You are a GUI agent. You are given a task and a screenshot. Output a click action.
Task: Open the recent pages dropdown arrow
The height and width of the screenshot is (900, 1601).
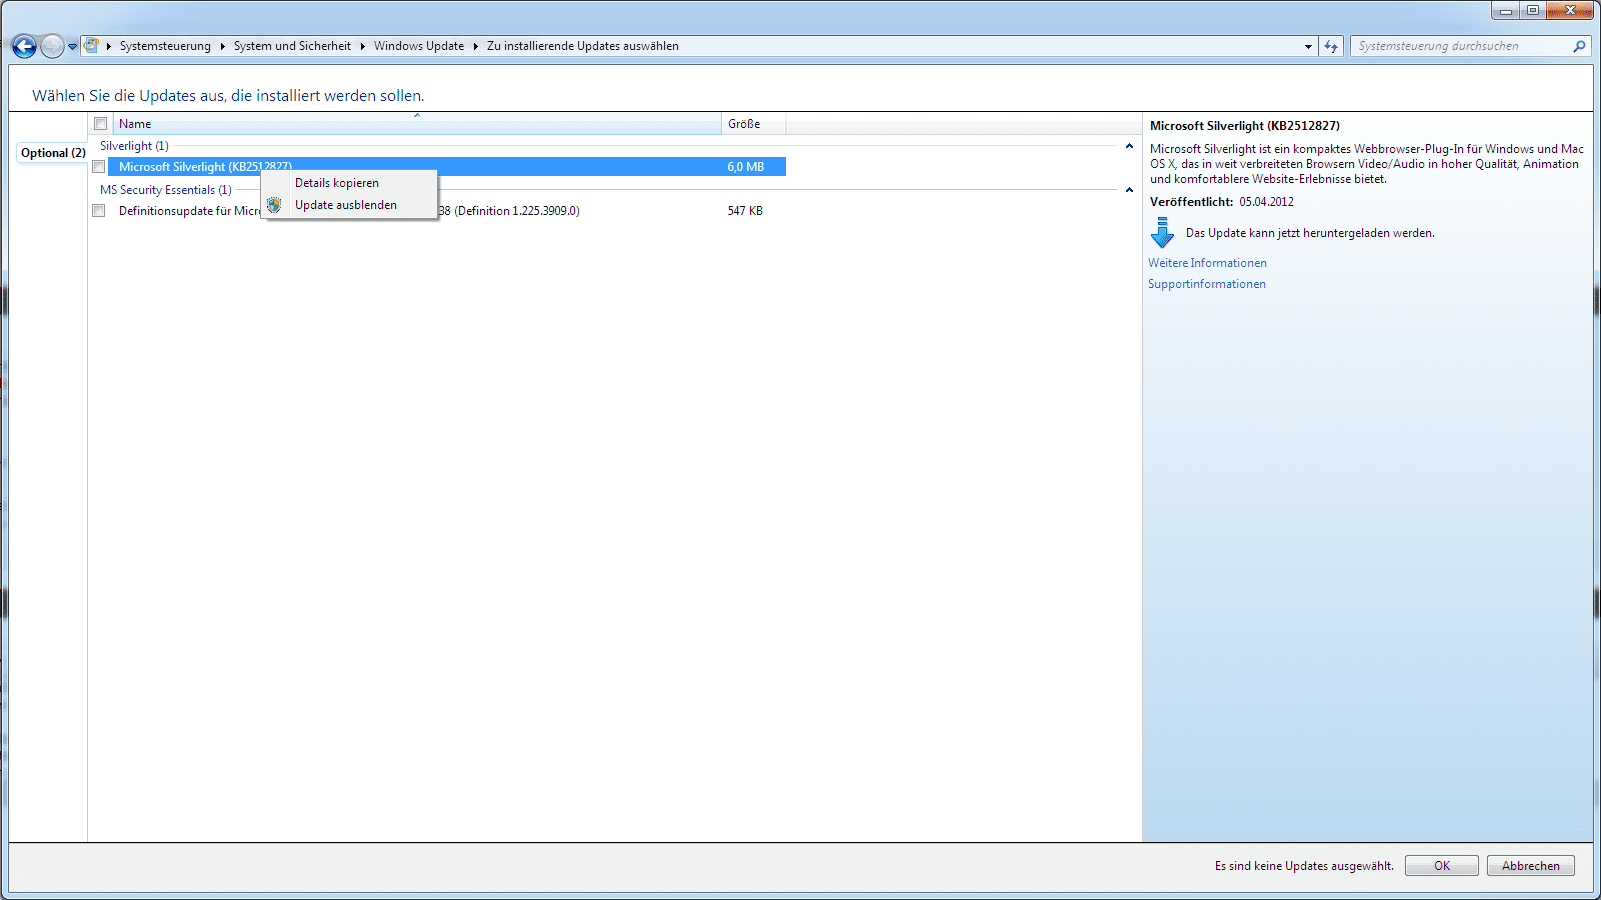click(72, 46)
